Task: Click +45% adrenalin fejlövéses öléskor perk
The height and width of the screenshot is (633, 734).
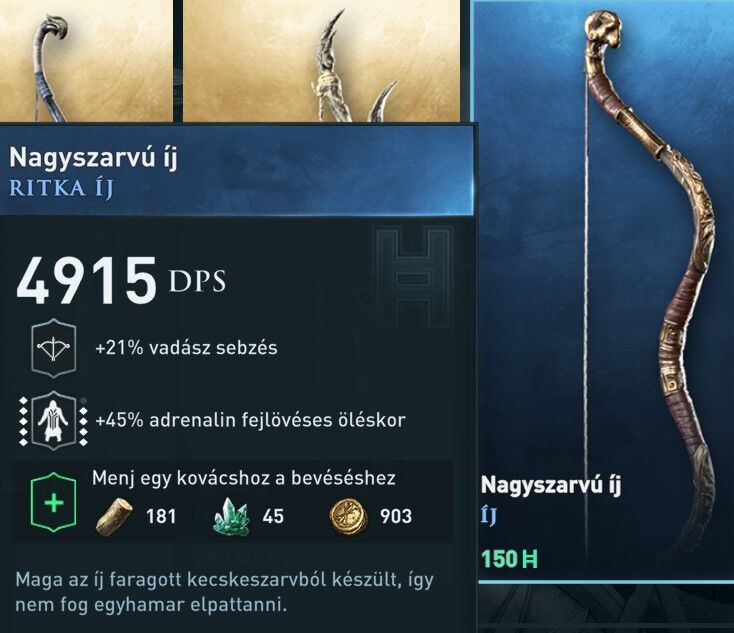Action: tap(250, 420)
